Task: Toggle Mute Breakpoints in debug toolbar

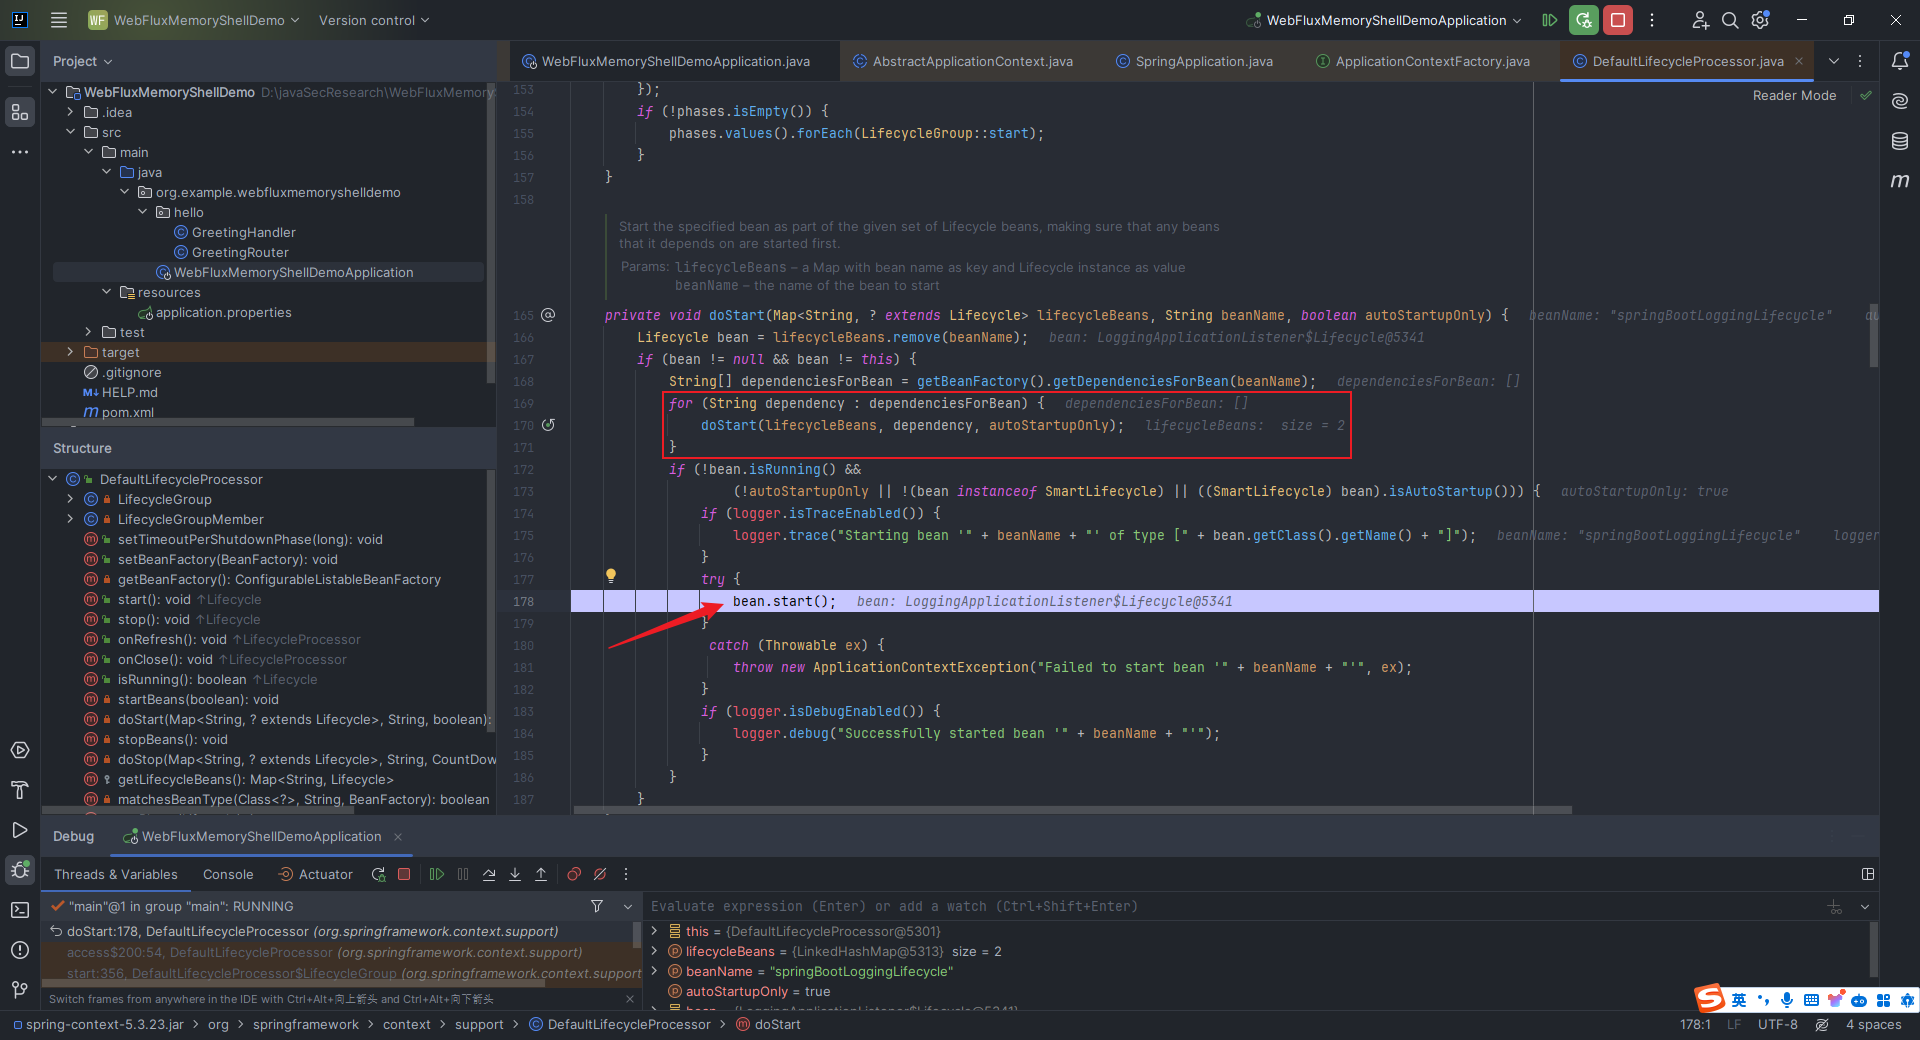Action: pyautogui.click(x=600, y=874)
